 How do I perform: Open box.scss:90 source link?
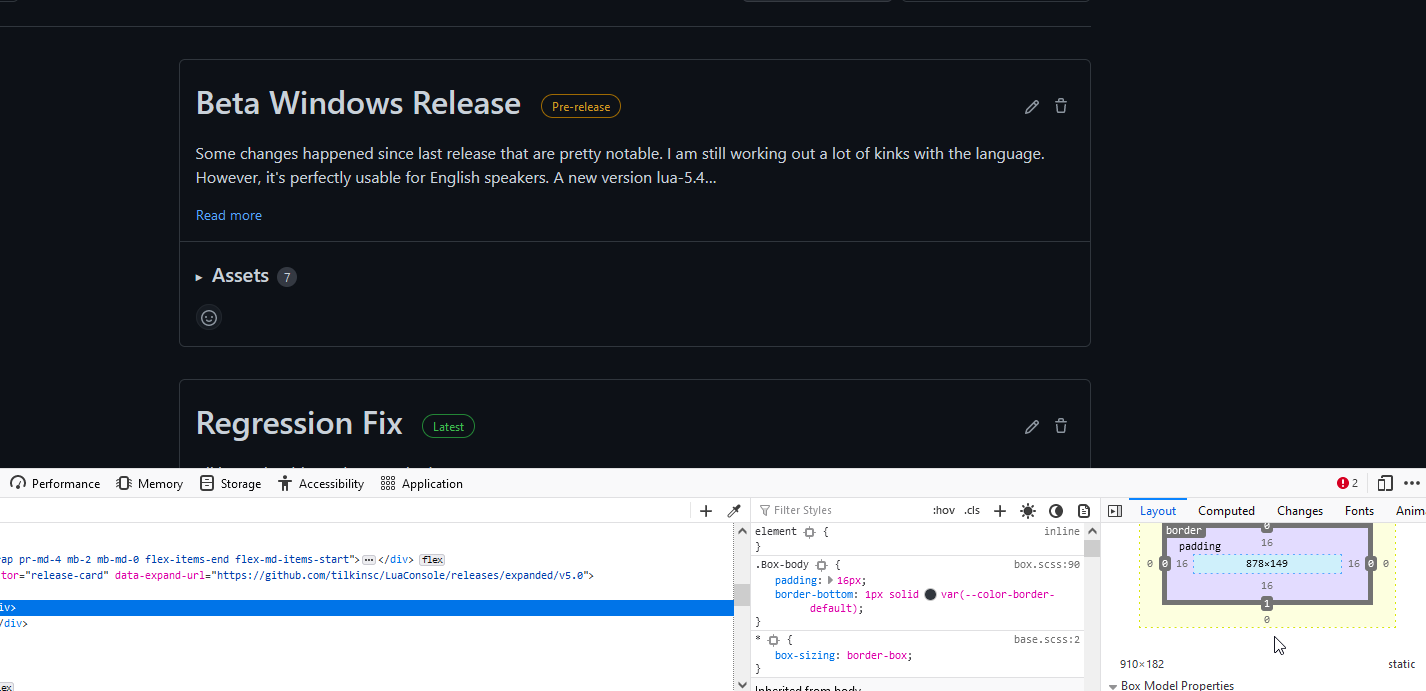(1046, 565)
